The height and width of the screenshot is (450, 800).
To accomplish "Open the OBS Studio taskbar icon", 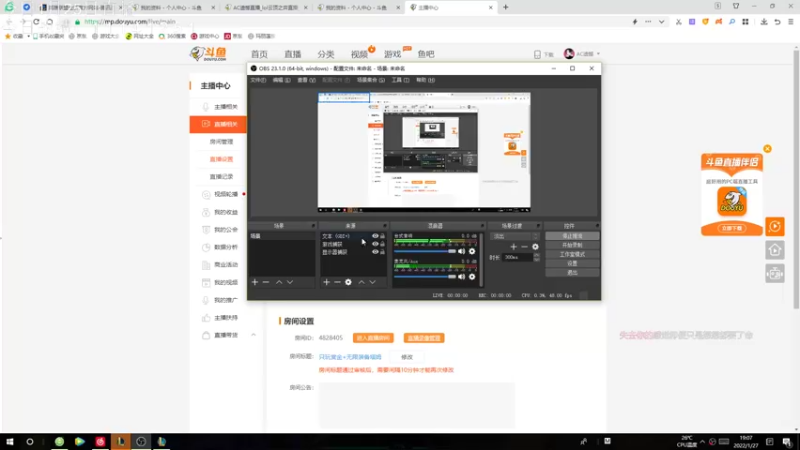I will click(x=141, y=442).
